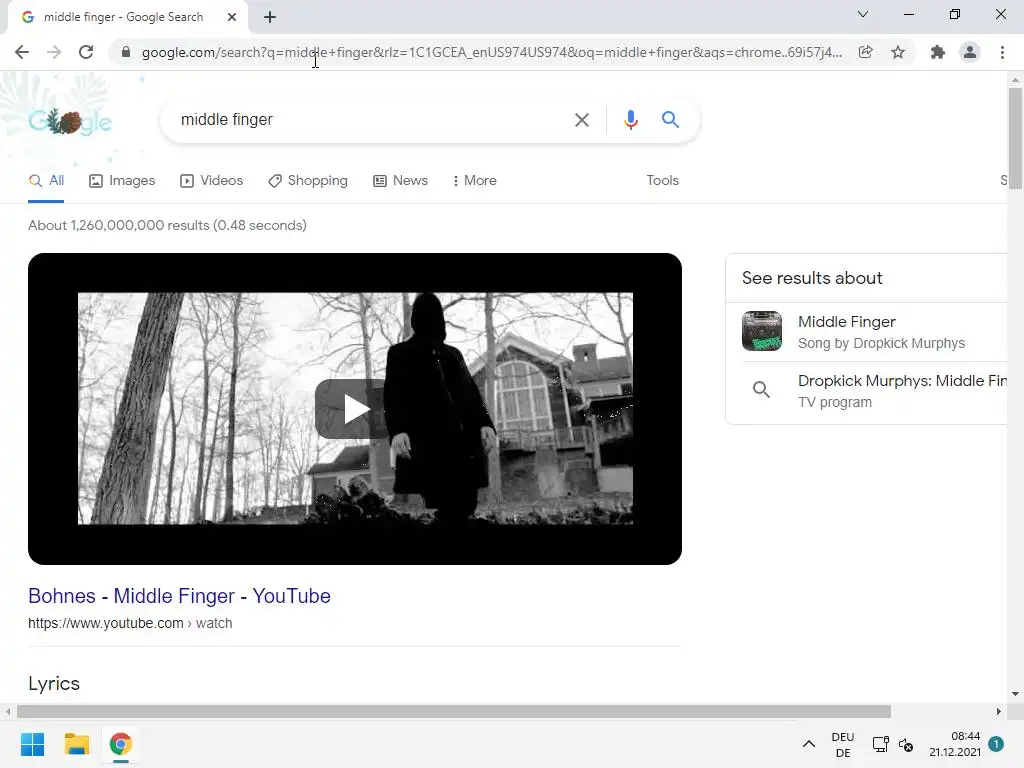Open the search Tools options

(662, 180)
